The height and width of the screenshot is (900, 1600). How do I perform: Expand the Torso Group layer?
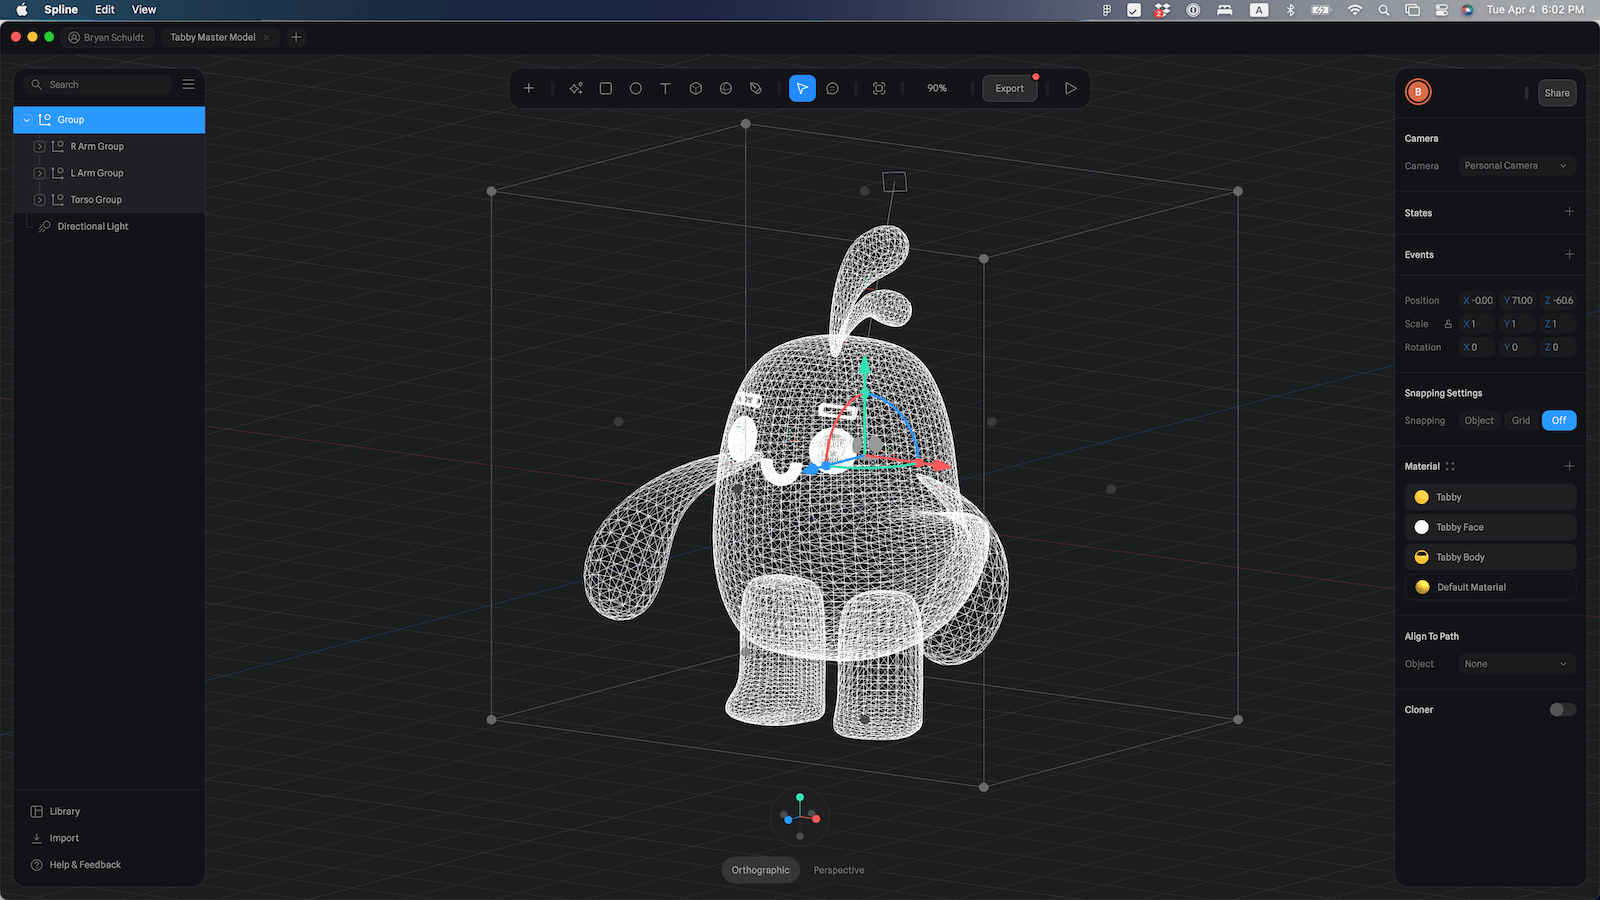[39, 200]
